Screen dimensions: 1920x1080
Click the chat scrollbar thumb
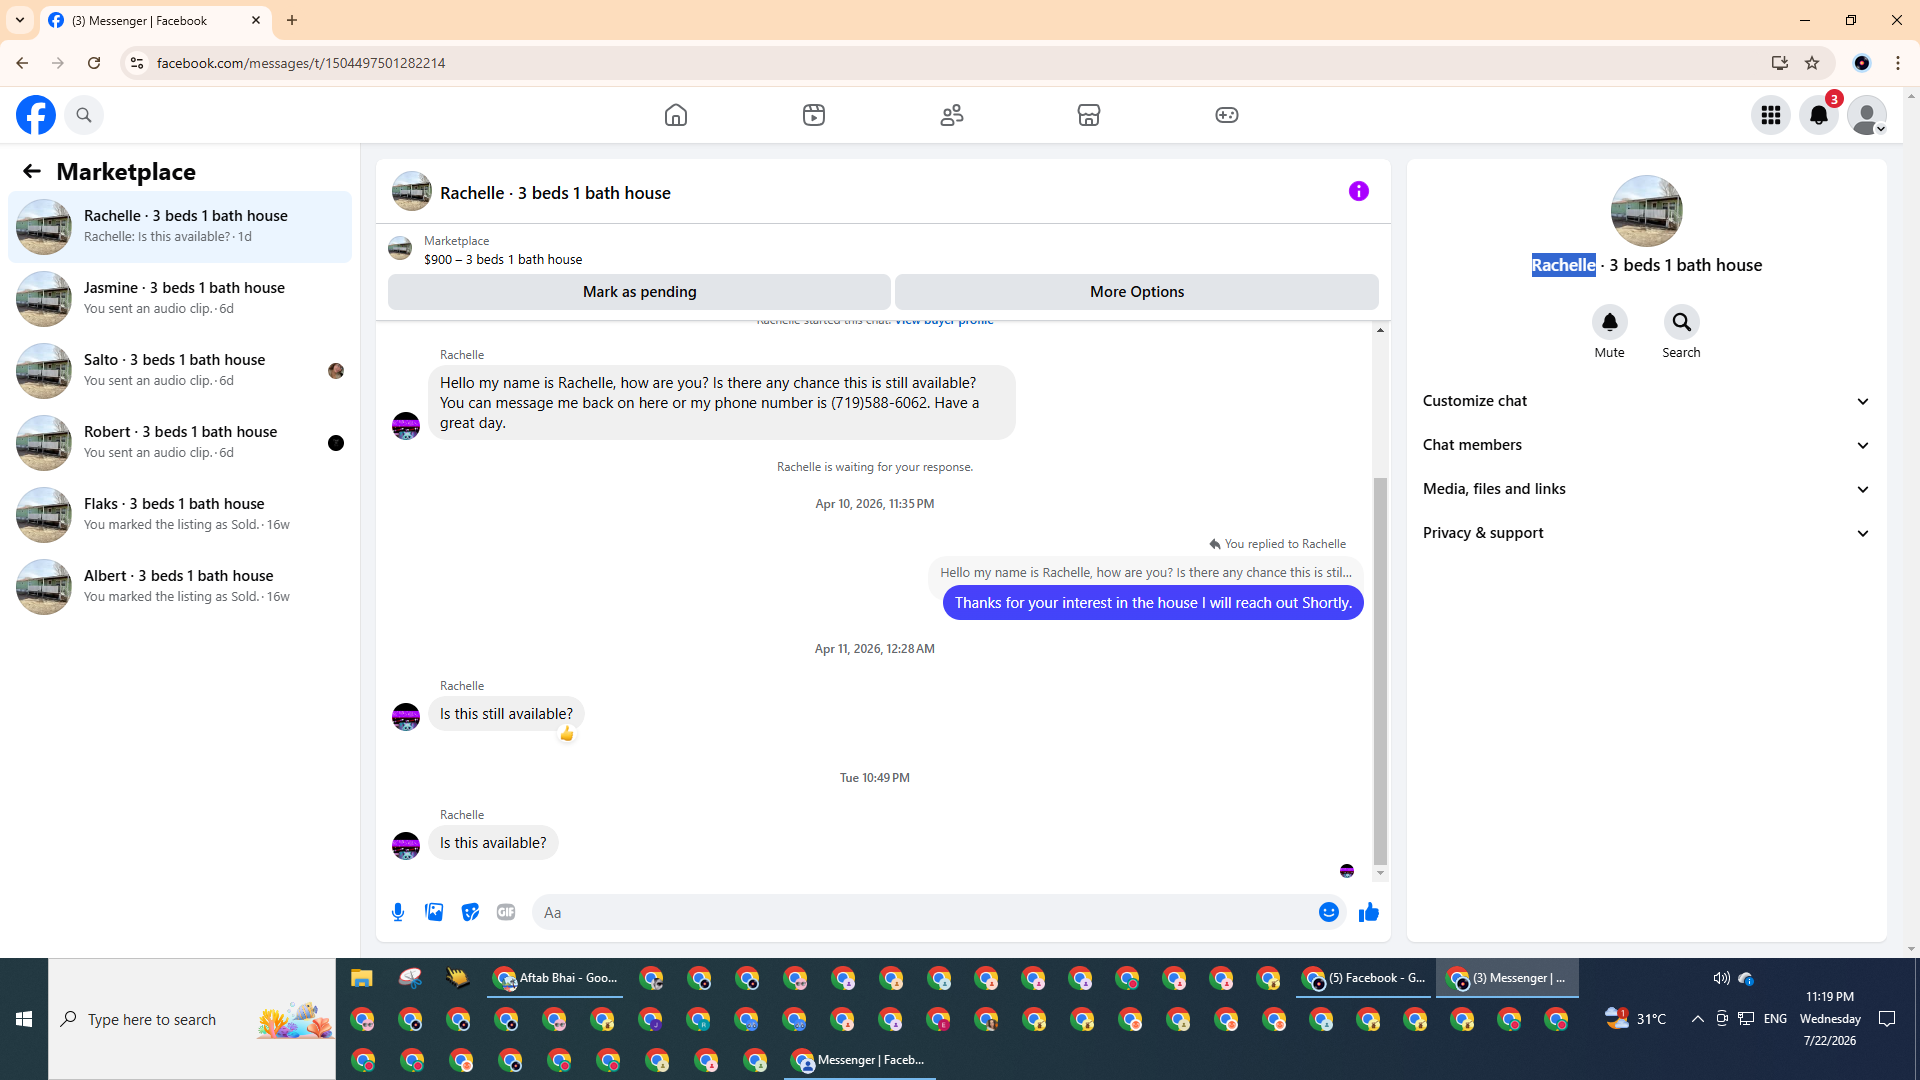point(1381,670)
